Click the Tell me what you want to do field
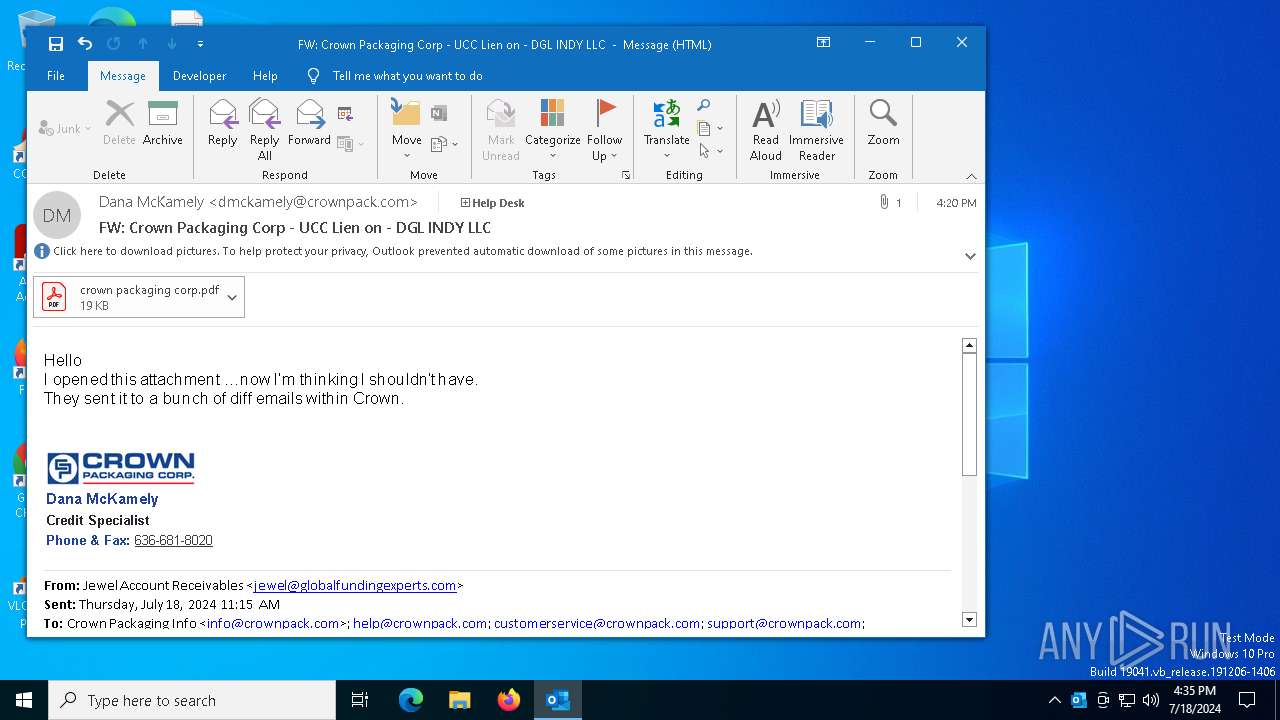Viewport: 1280px width, 720px height. coord(407,76)
